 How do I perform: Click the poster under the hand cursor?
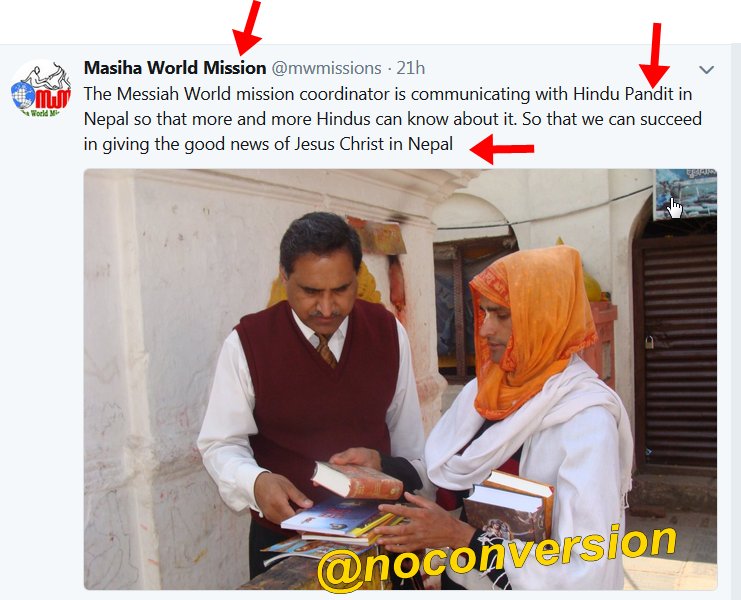[685, 194]
